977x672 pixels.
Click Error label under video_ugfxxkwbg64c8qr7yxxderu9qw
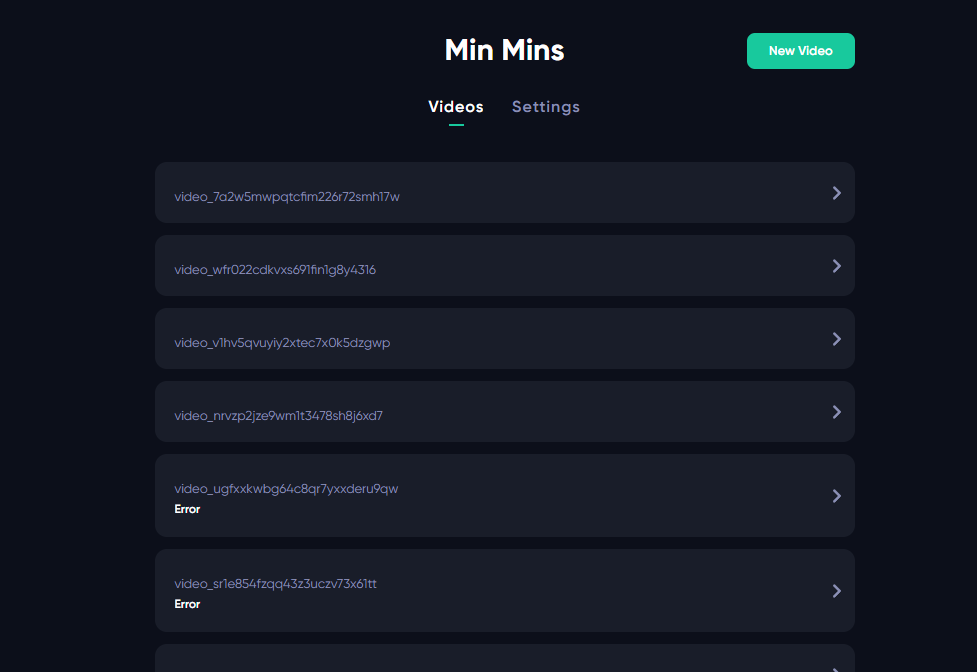click(187, 509)
